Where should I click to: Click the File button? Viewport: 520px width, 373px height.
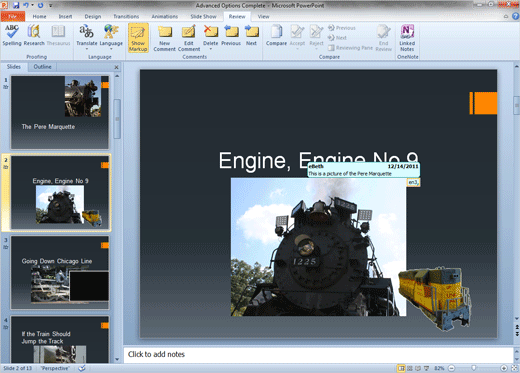(13, 16)
